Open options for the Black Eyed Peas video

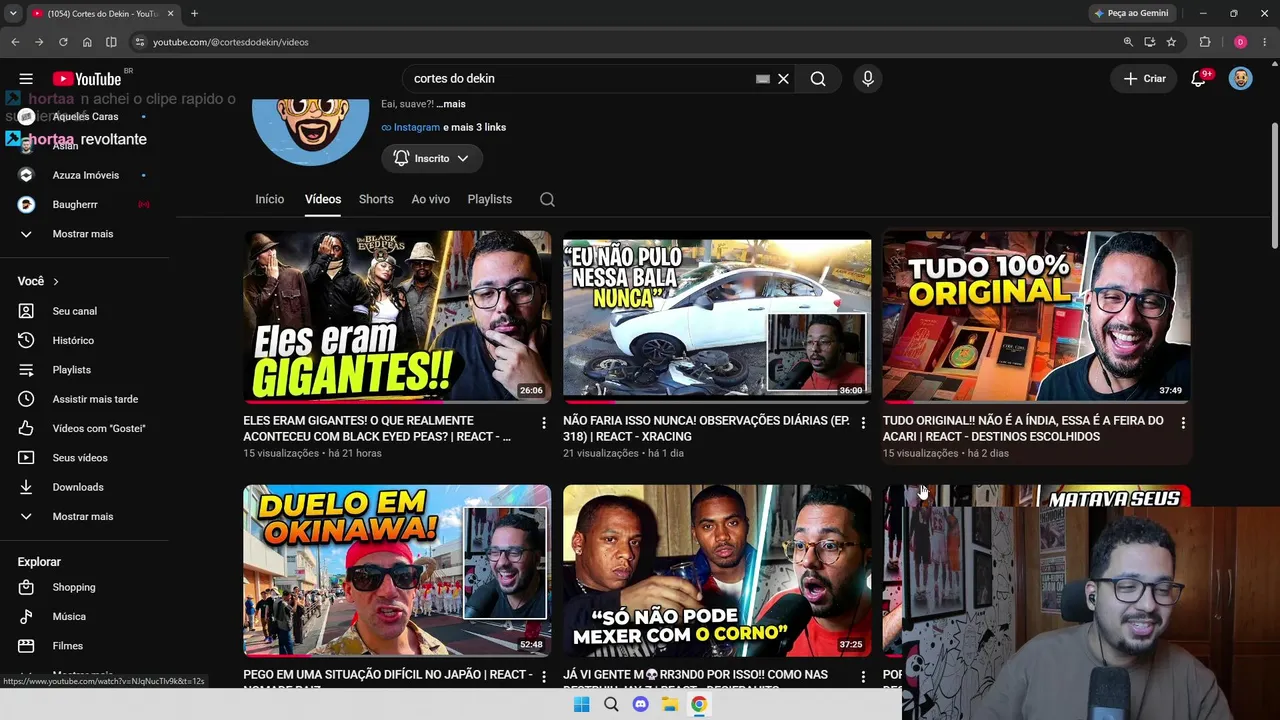click(544, 423)
